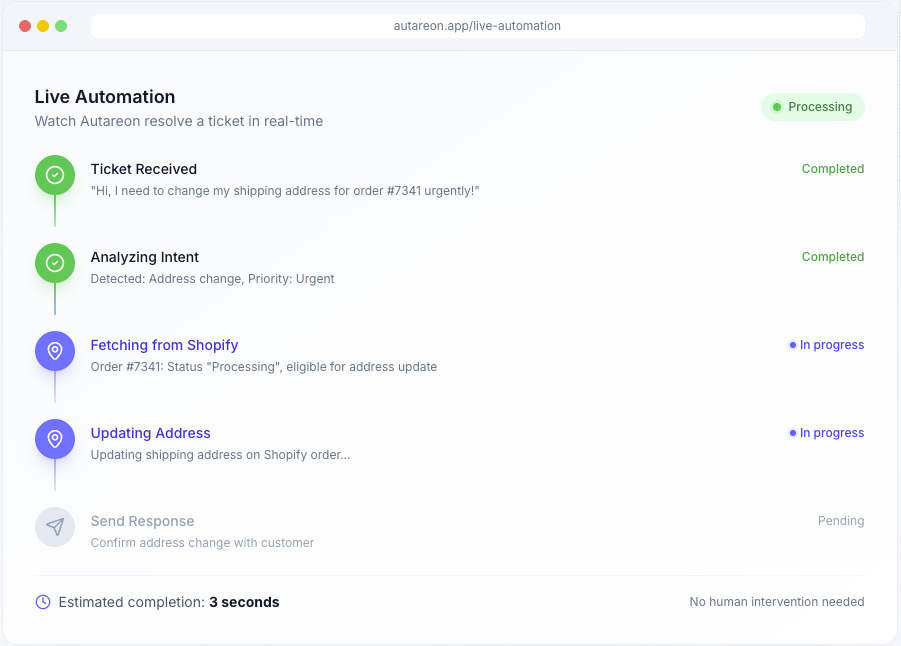This screenshot has height=646, width=901.
Task: Click the Ticket Received checkmark icon
Action: click(x=55, y=174)
